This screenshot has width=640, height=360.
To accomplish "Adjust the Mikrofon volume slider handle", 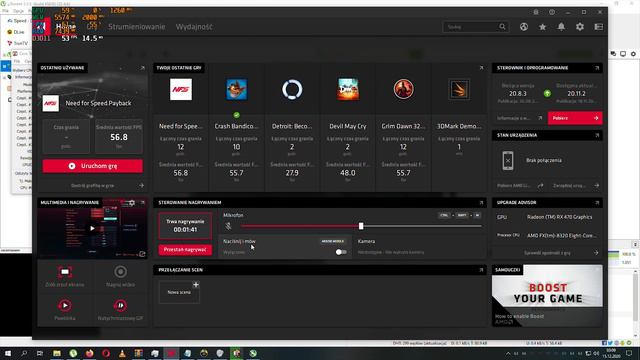I will 361,226.
